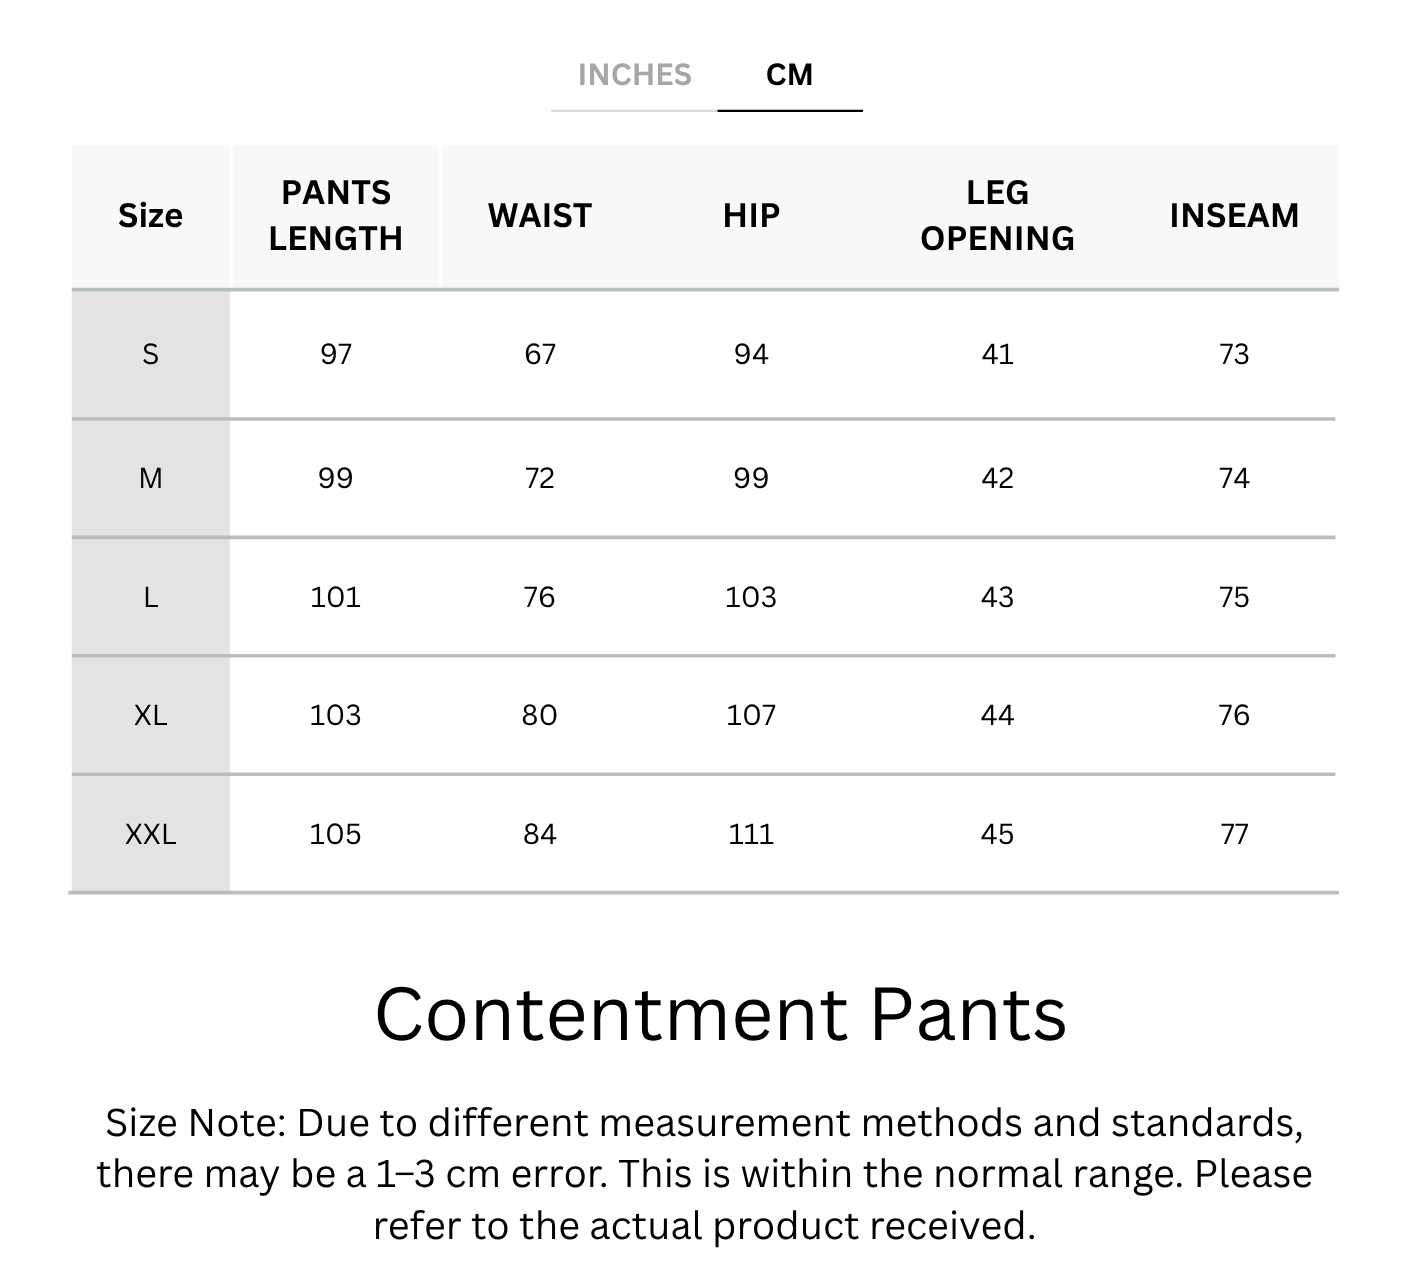Select the M size row label
Screen dimensions: 1414x1285
(150, 478)
